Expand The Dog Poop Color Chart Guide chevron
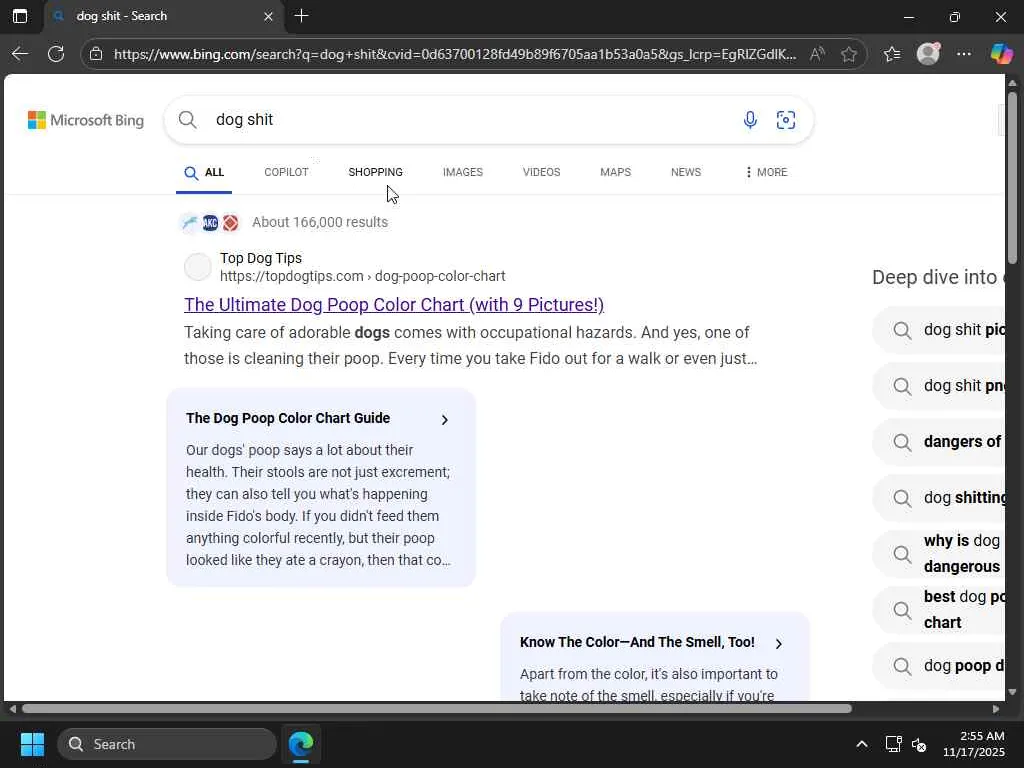This screenshot has height=768, width=1024. tap(445, 419)
